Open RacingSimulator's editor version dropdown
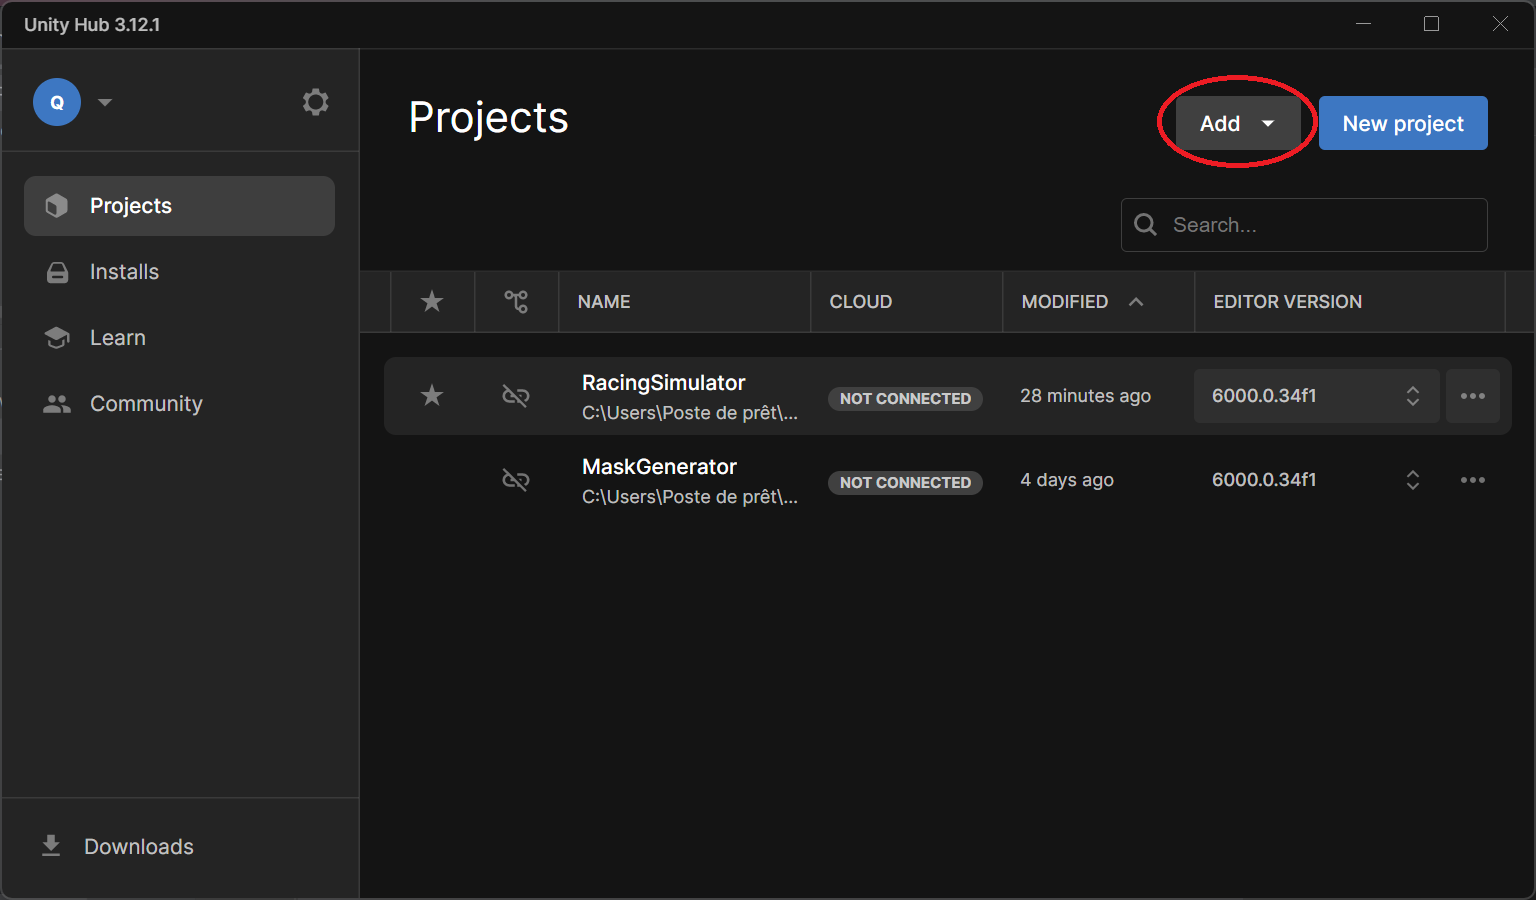Image resolution: width=1536 pixels, height=900 pixels. point(1316,396)
